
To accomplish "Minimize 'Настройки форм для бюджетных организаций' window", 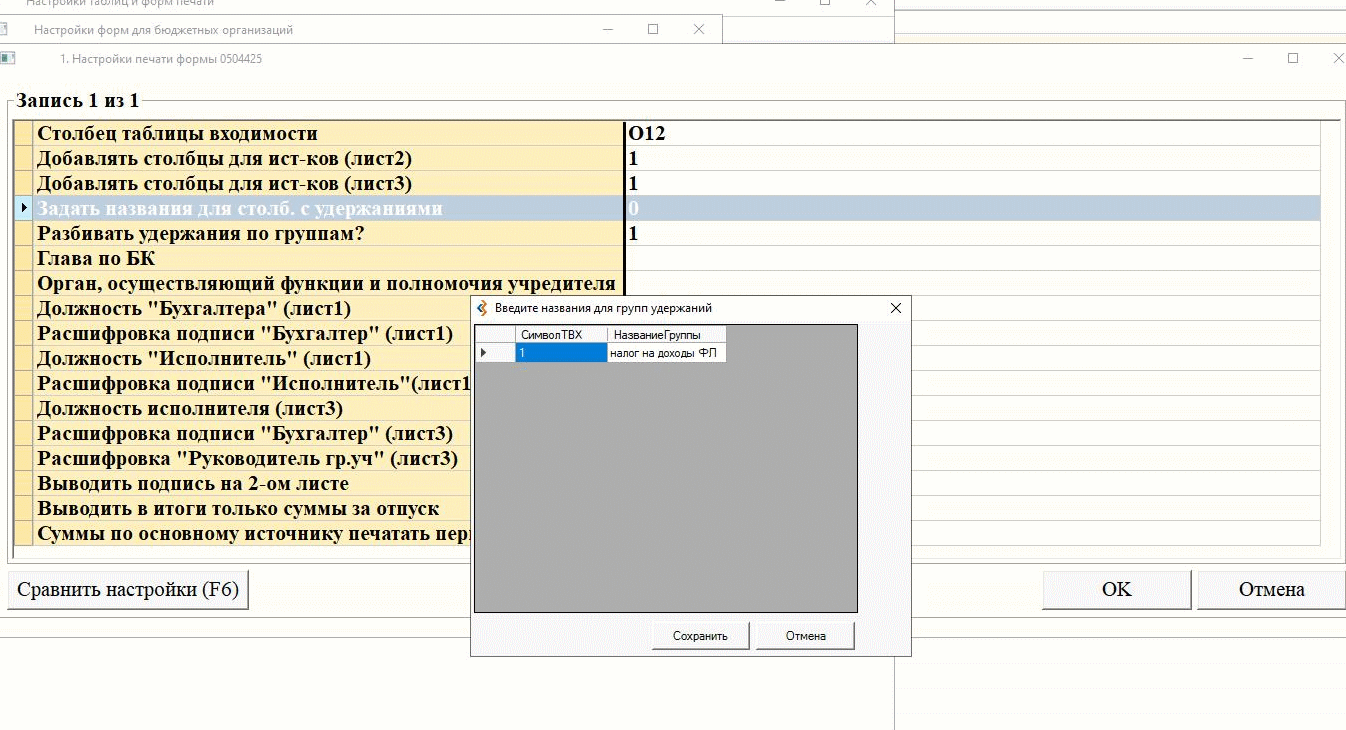I will (608, 30).
